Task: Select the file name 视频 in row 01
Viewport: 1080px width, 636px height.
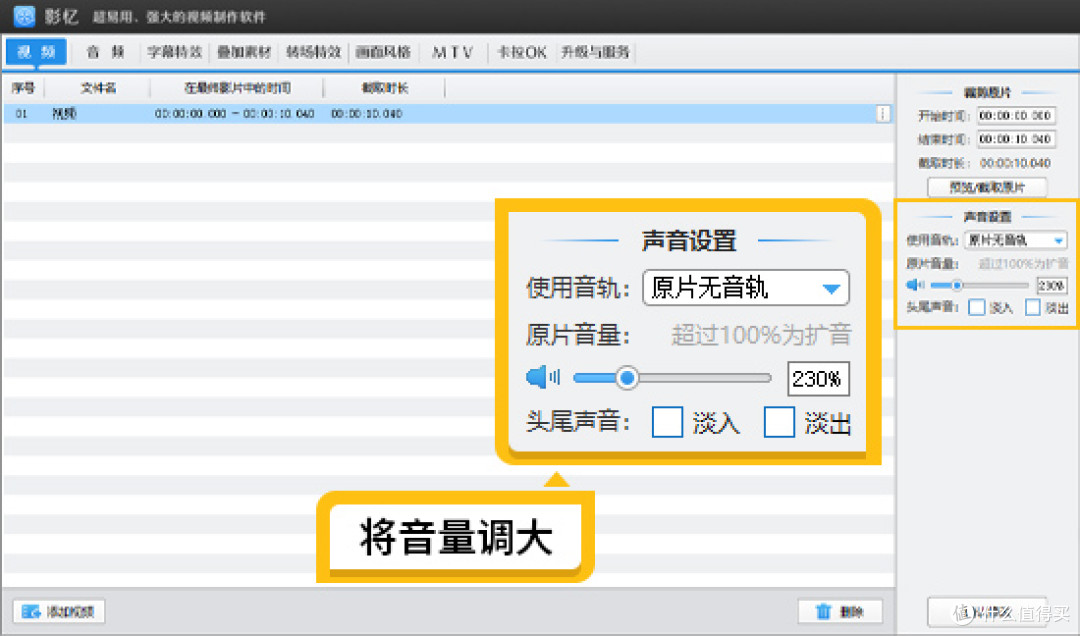Action: pos(64,114)
